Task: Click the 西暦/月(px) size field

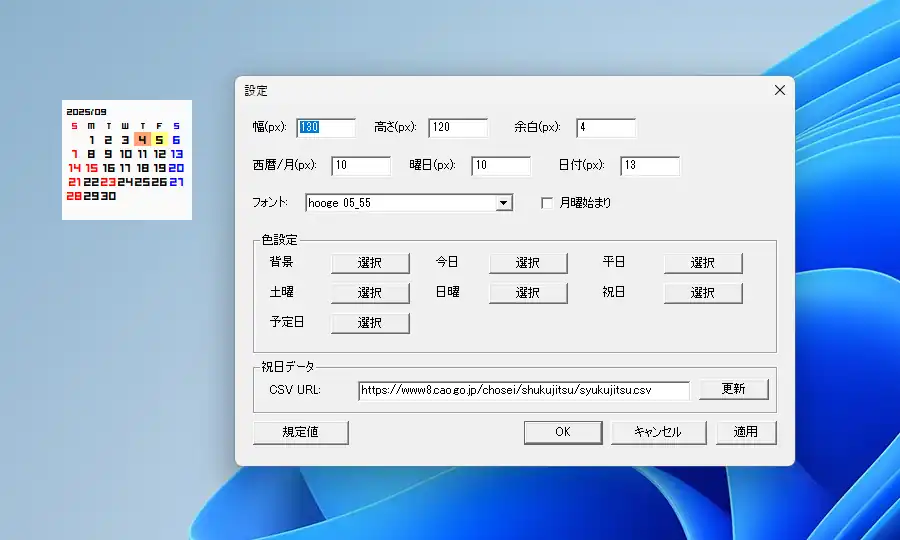Action: pos(360,165)
